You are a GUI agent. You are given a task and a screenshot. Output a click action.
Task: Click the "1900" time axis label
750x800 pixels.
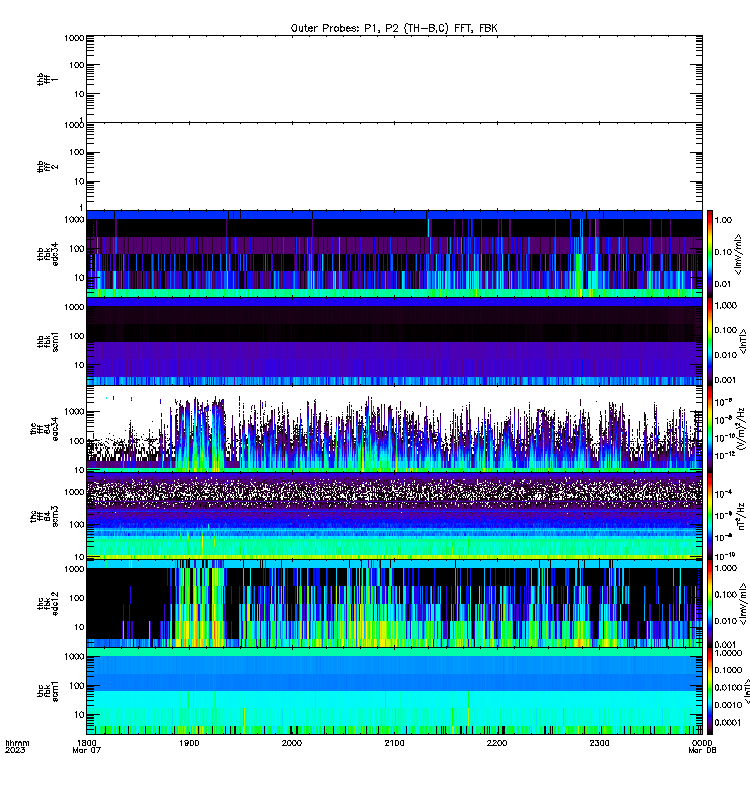coord(189,743)
